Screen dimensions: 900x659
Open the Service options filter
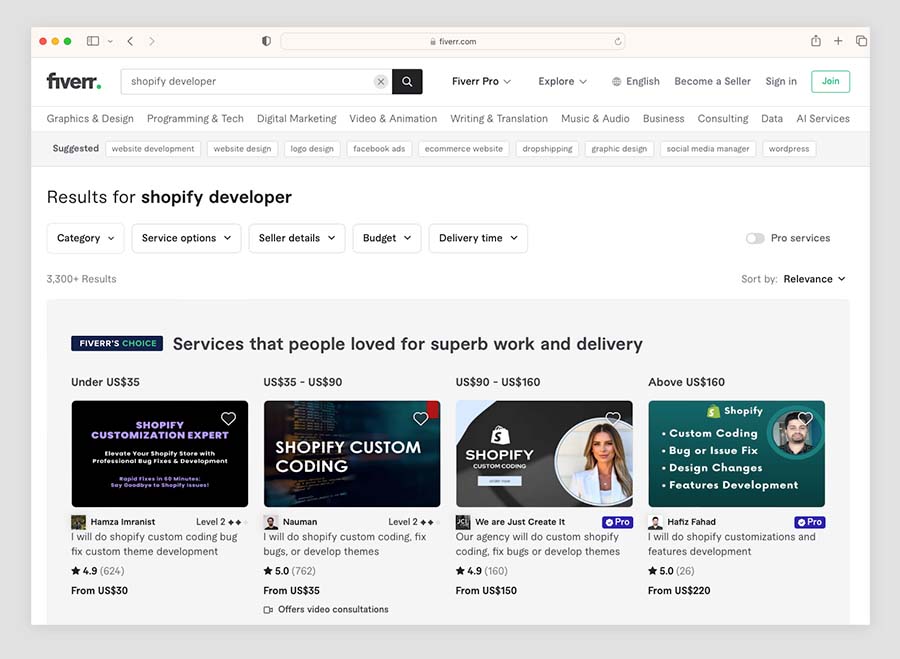(187, 238)
